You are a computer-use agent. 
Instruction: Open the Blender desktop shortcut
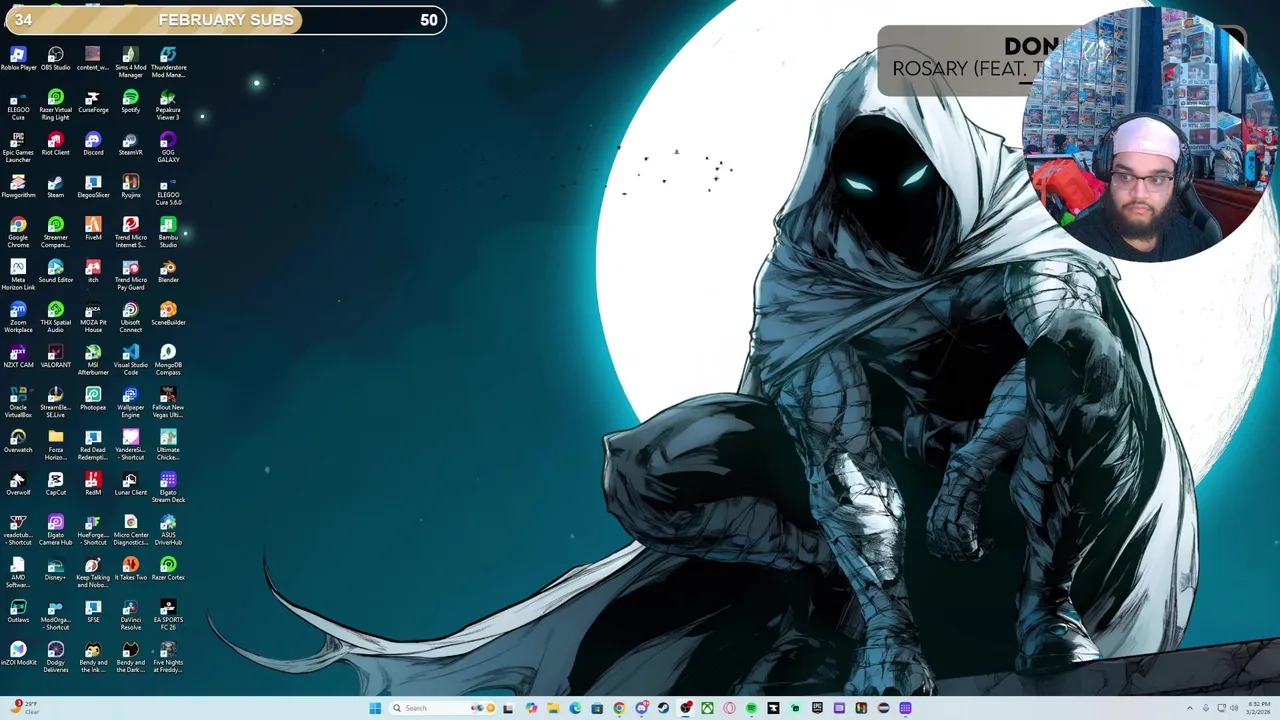168,272
